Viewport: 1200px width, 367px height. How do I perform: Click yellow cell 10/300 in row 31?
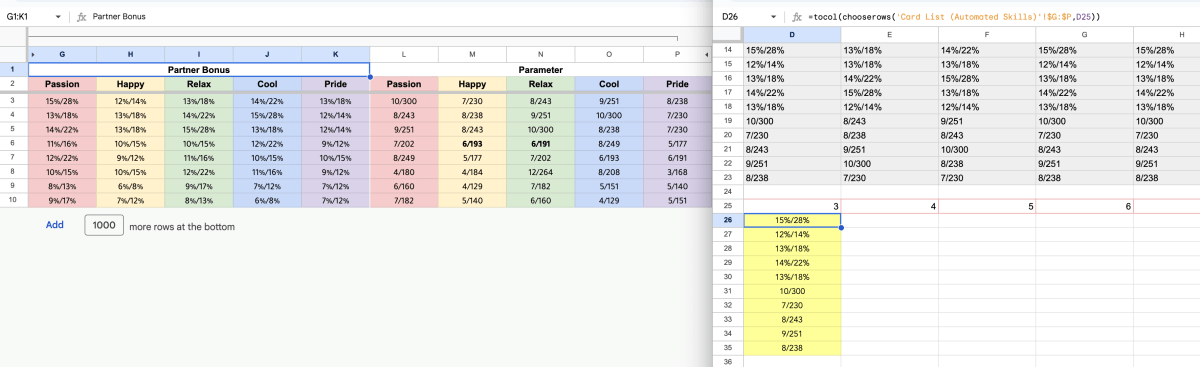[791, 291]
